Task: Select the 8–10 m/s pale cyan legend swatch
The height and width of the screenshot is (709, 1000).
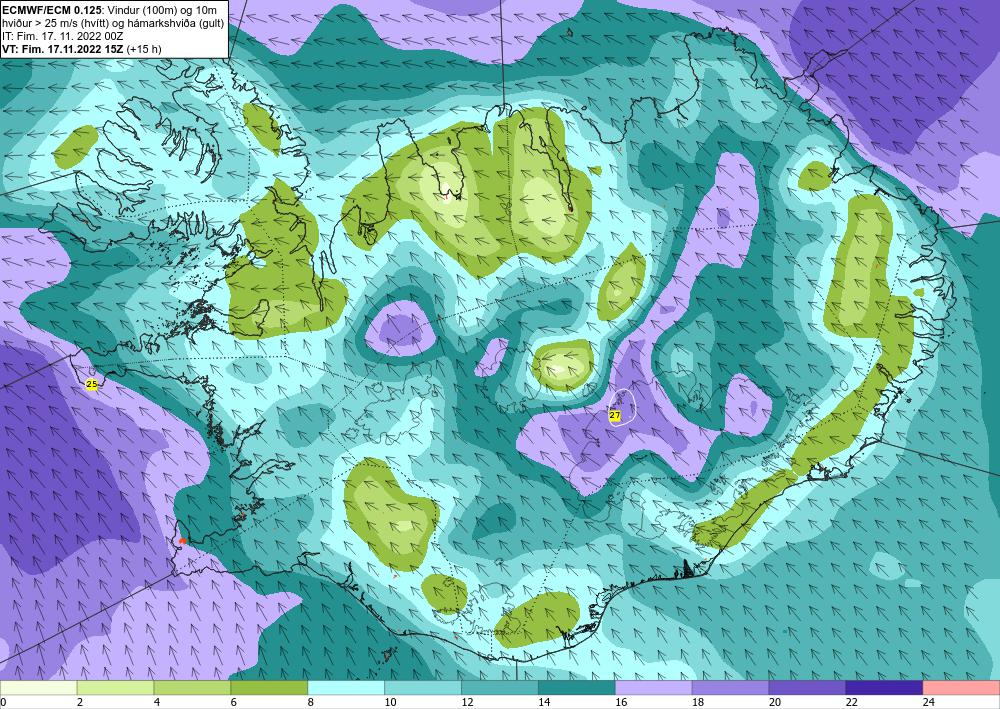Action: pos(346,688)
